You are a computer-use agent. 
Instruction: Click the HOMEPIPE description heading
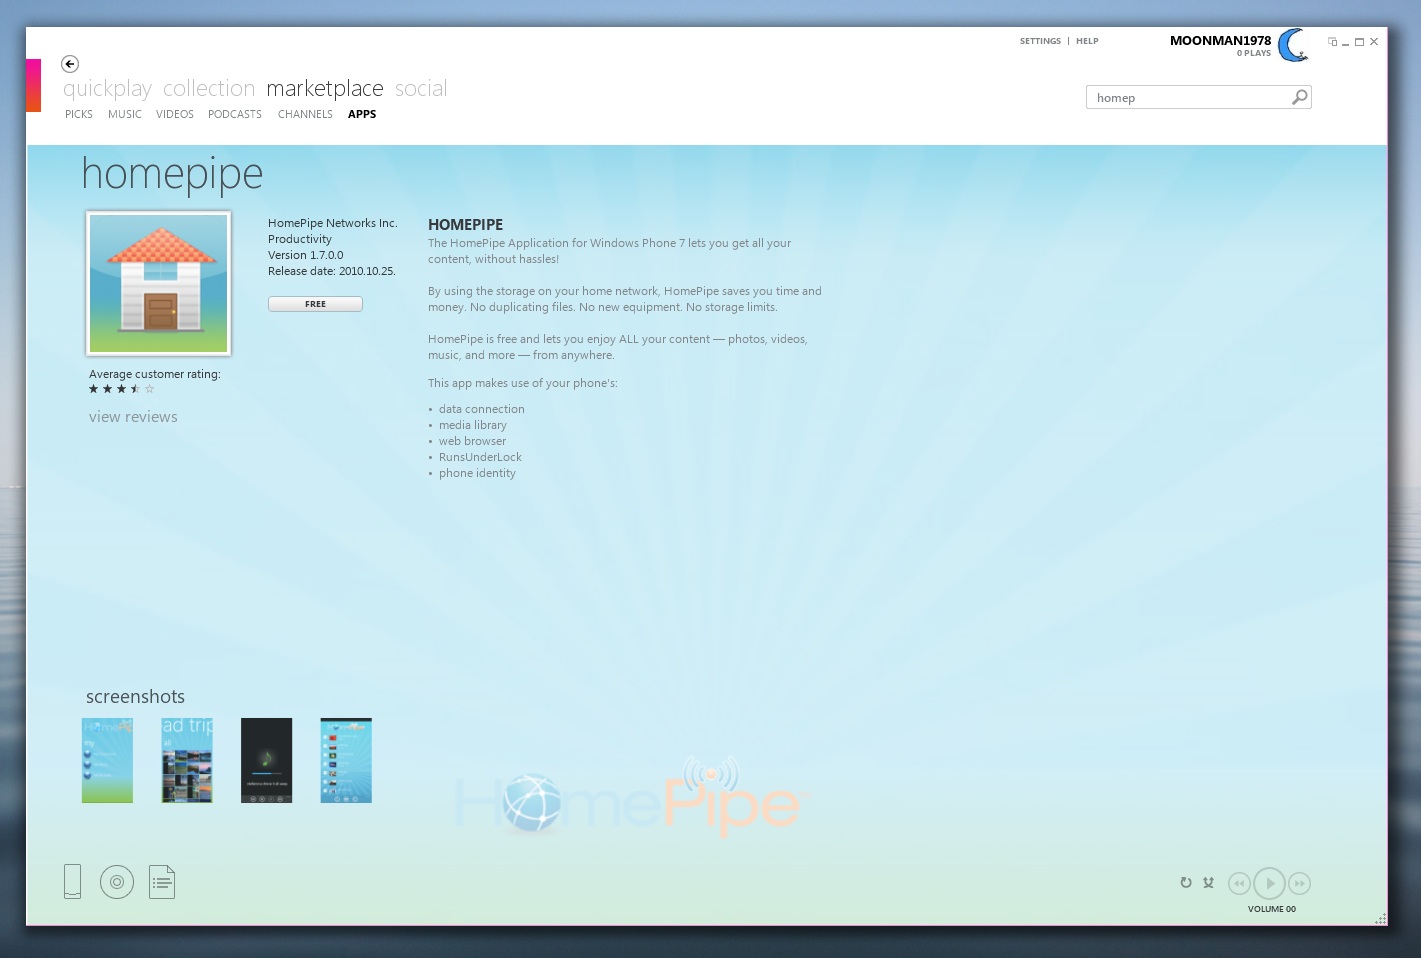pyautogui.click(x=465, y=225)
